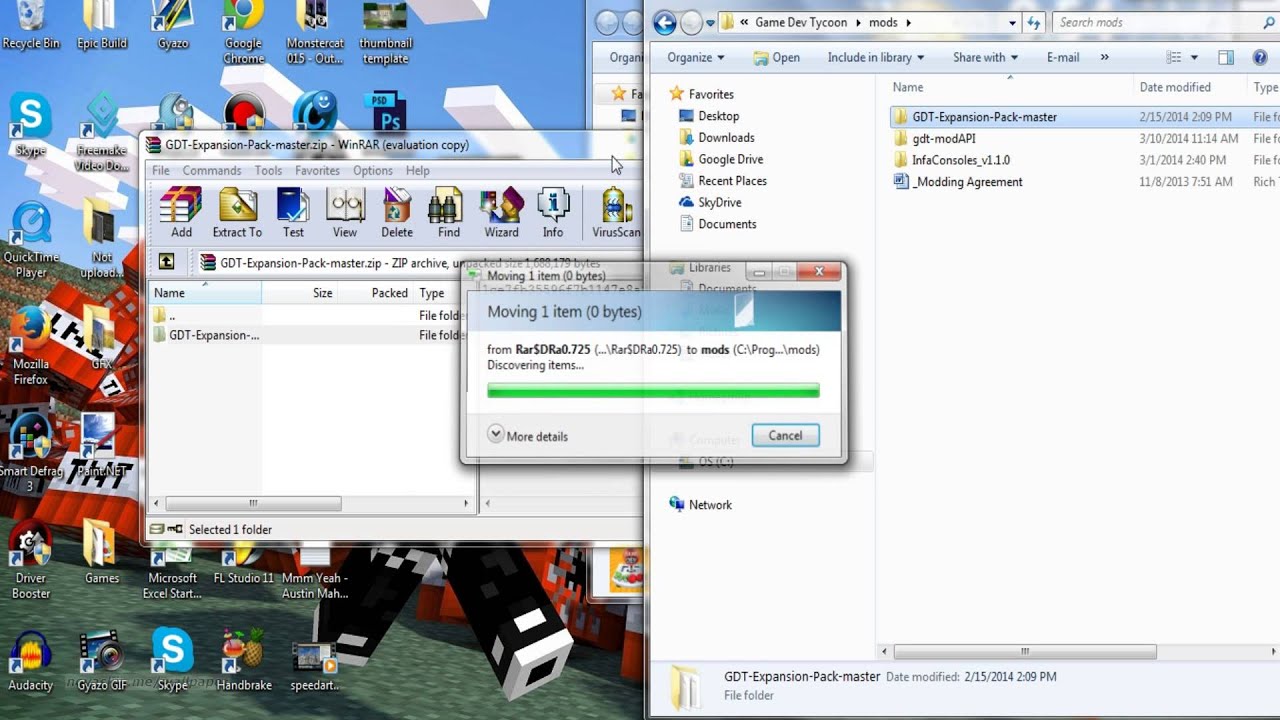Click the Search mods input field

pos(1160,22)
